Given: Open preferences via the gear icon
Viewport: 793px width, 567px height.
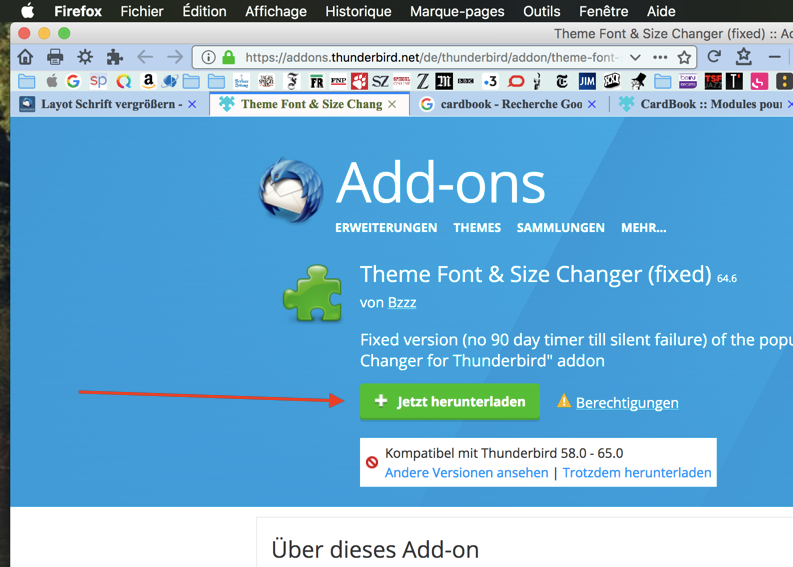Looking at the screenshot, I should tap(85, 57).
